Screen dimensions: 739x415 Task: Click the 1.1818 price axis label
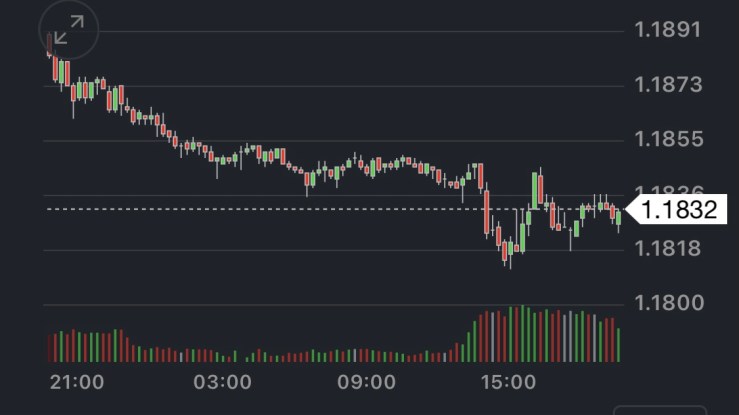(x=668, y=248)
